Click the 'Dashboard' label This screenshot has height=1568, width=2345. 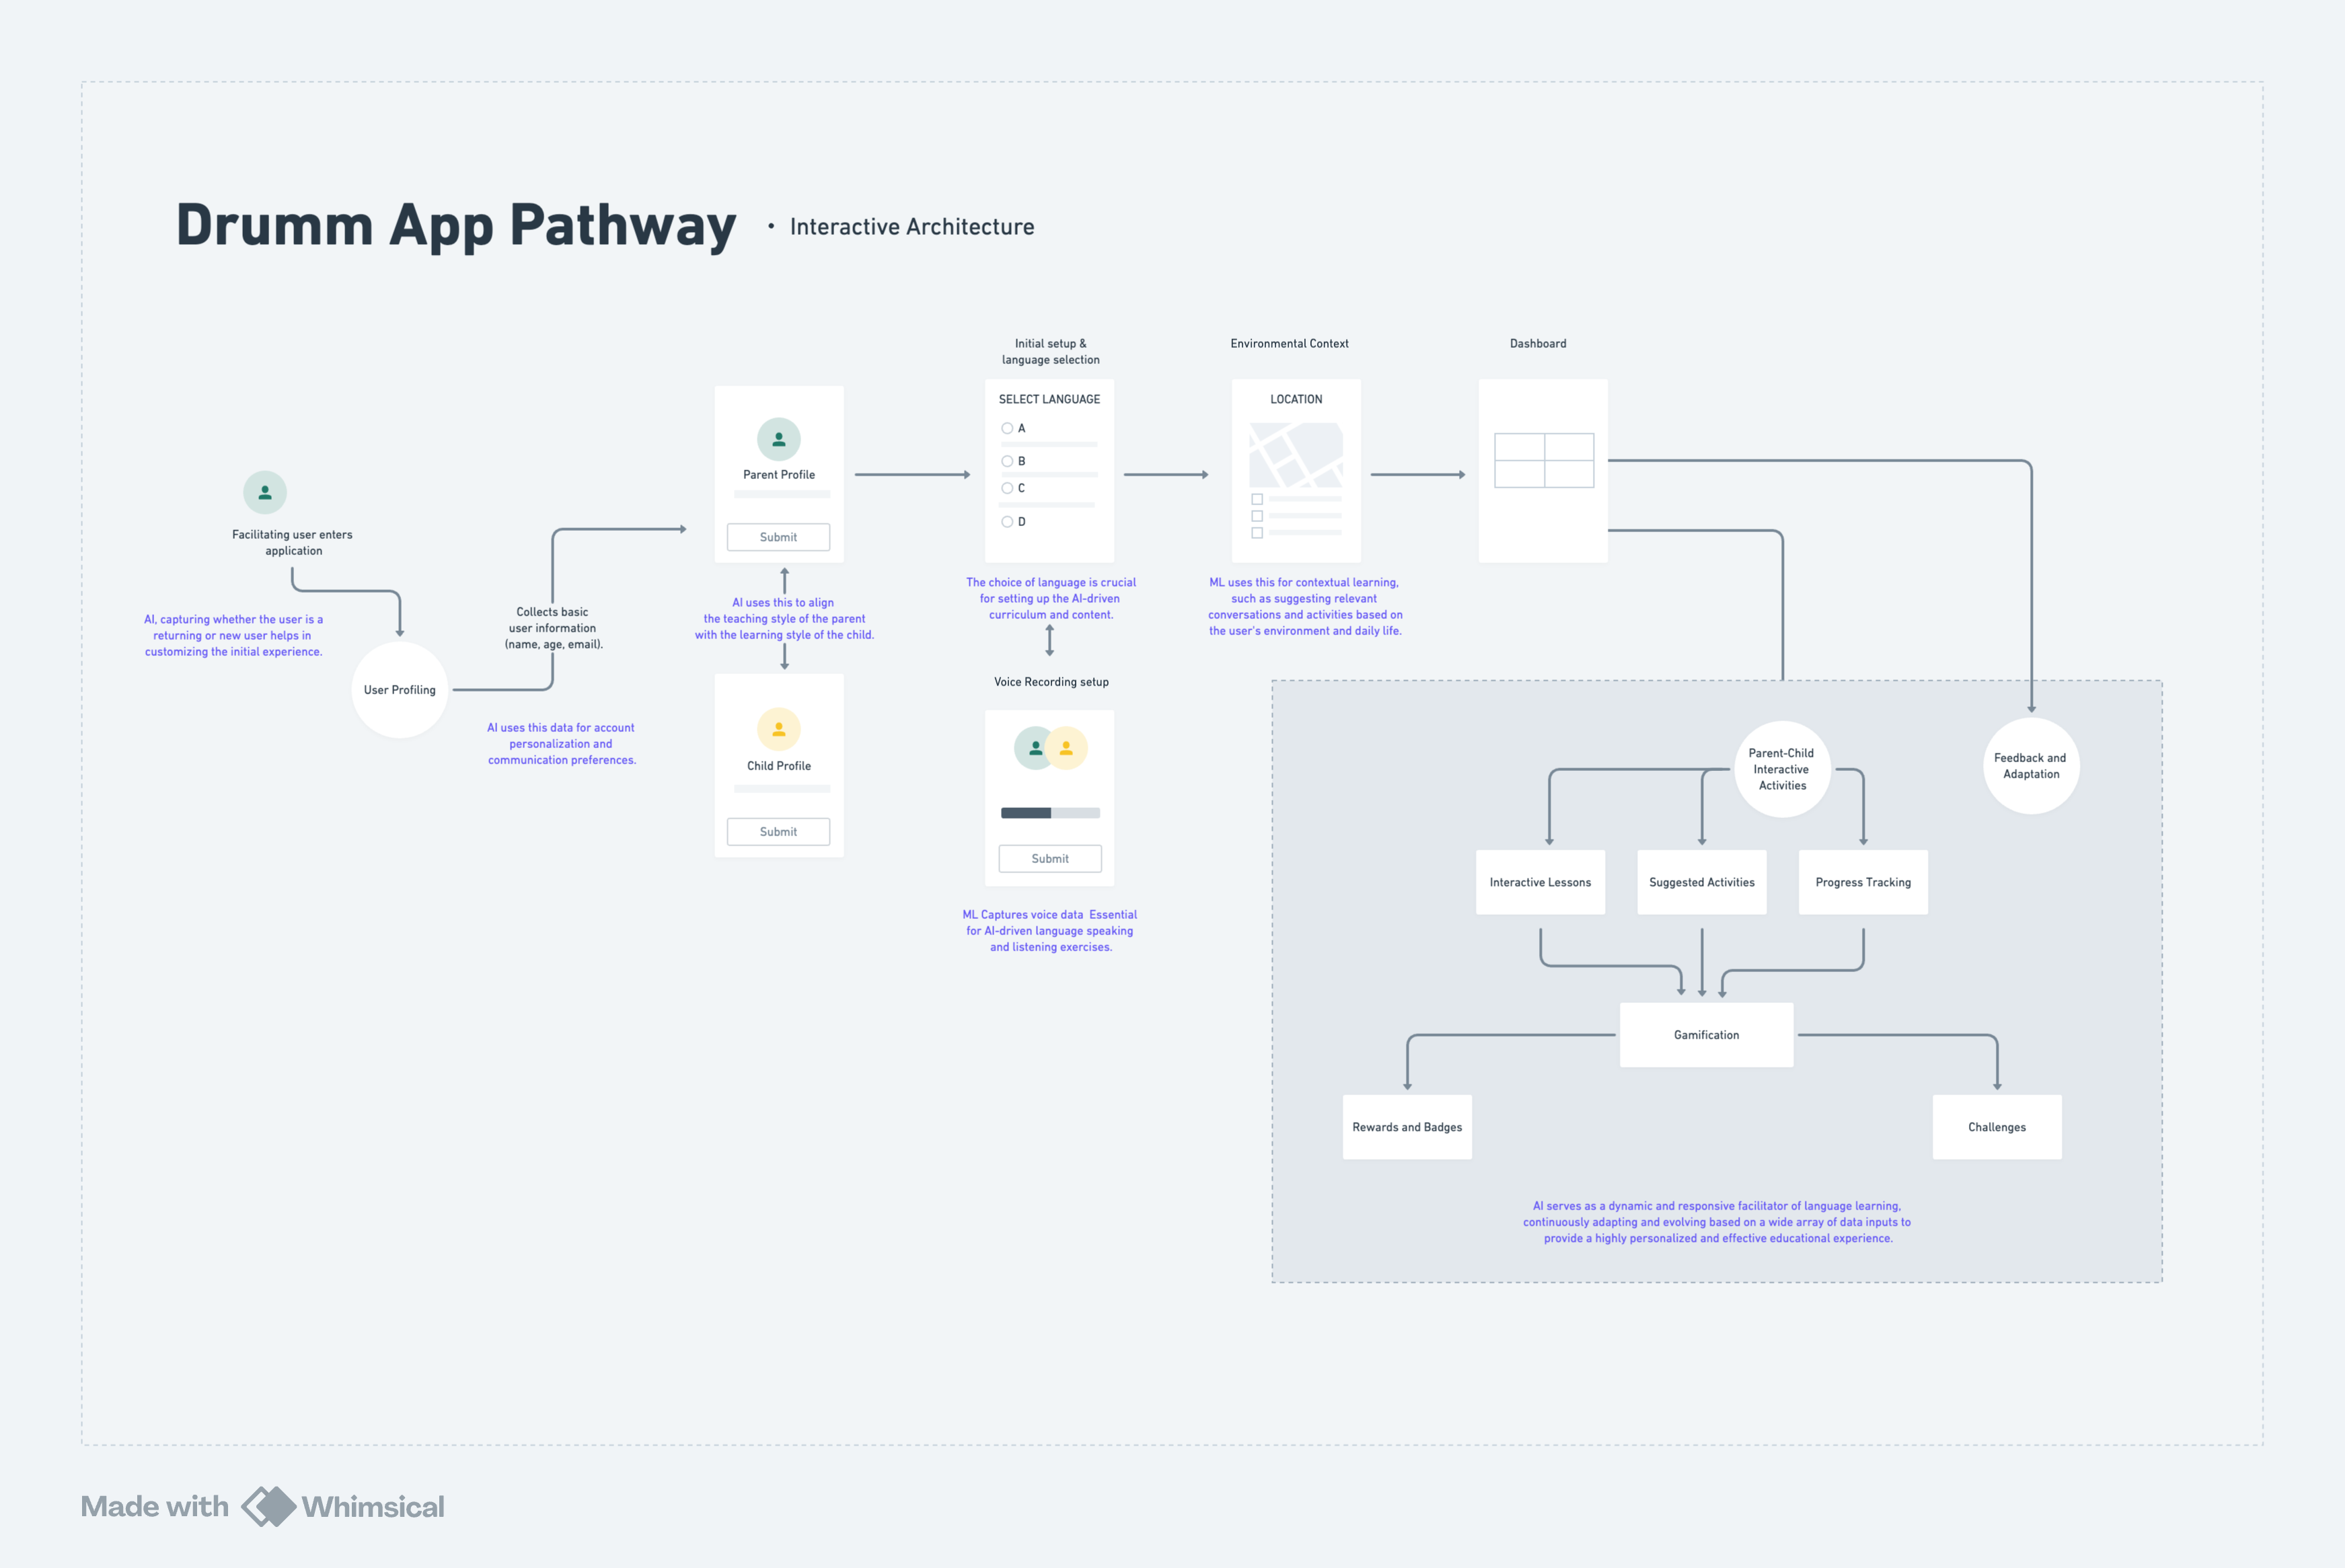pyautogui.click(x=1538, y=343)
